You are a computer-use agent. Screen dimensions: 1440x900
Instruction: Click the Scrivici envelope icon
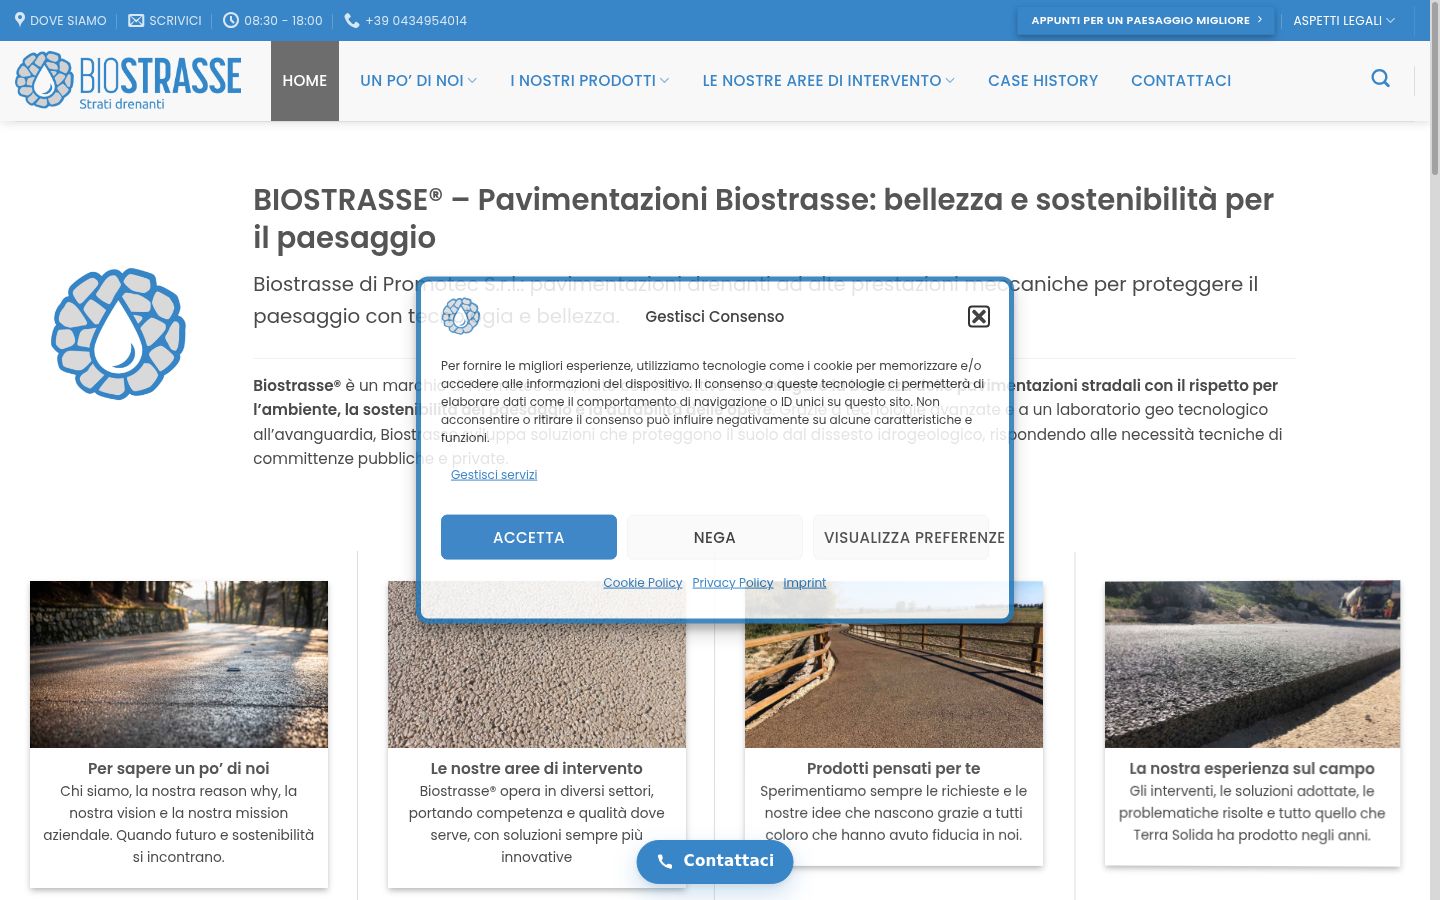[x=136, y=20]
